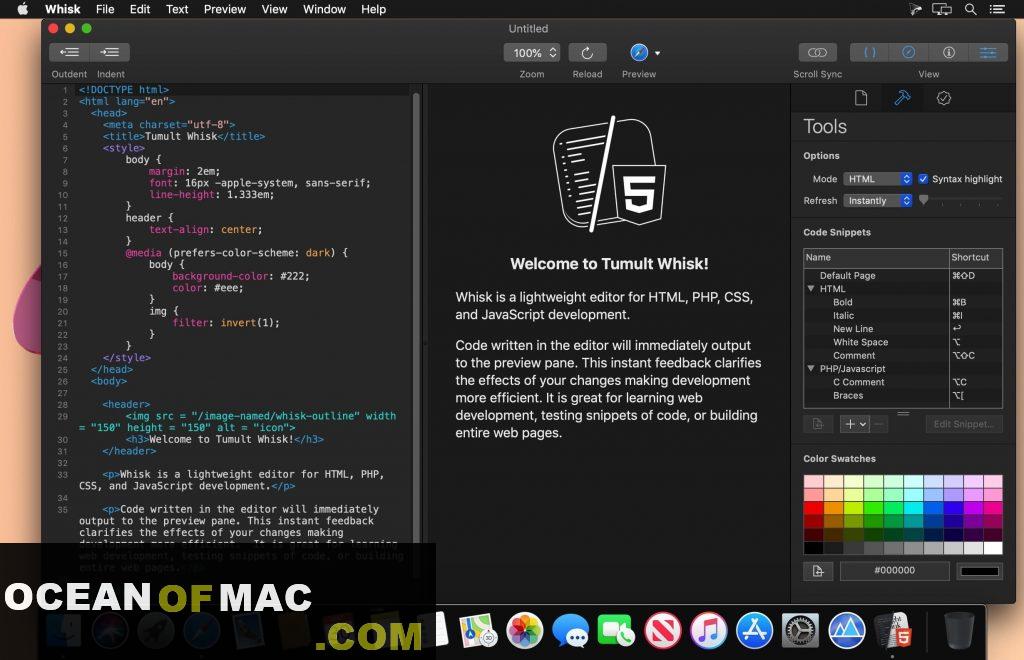The height and width of the screenshot is (660, 1024).
Task: Sort snippets by the Name column header
Action: 876,257
